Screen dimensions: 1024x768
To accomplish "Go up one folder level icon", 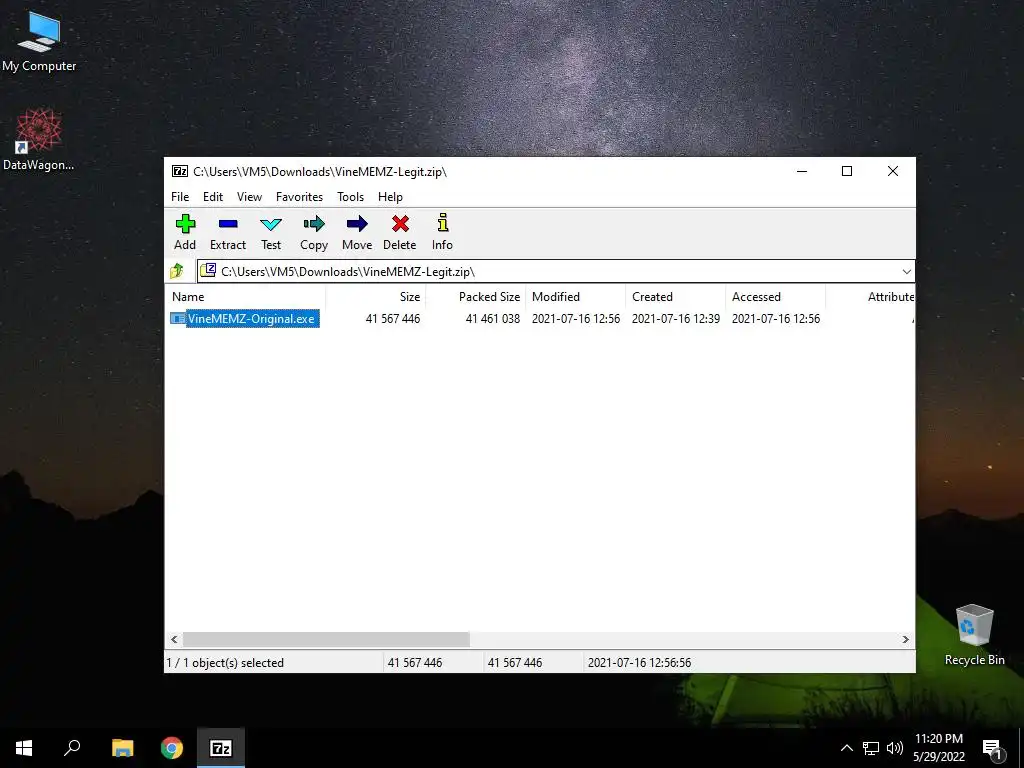I will (177, 271).
